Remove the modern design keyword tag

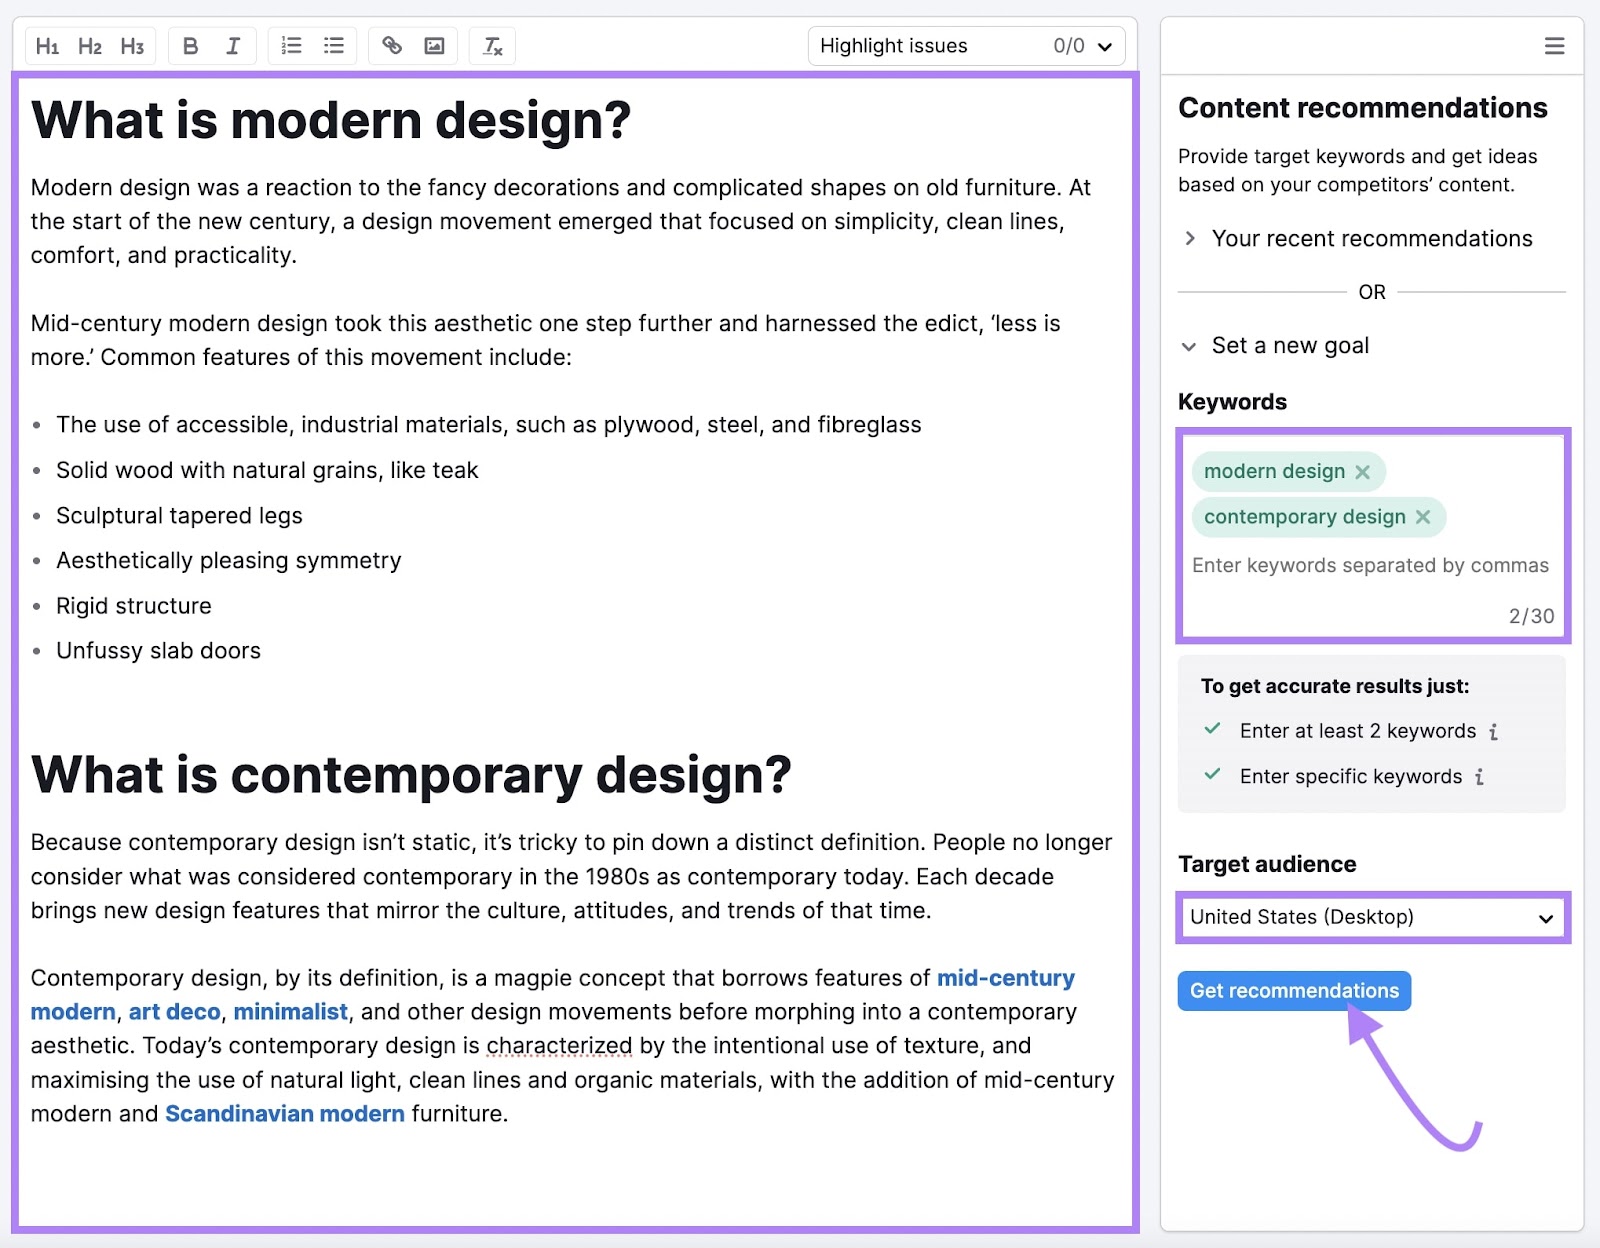(x=1363, y=472)
